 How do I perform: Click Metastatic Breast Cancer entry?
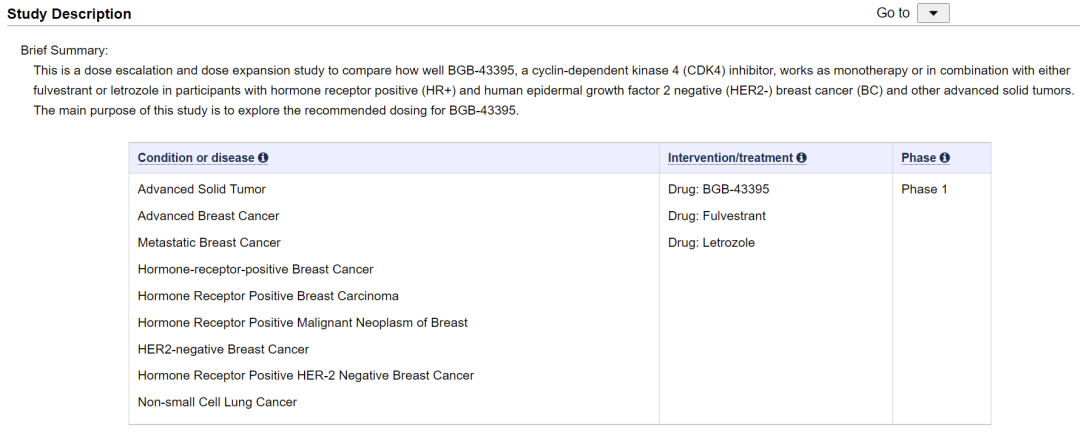click(209, 243)
